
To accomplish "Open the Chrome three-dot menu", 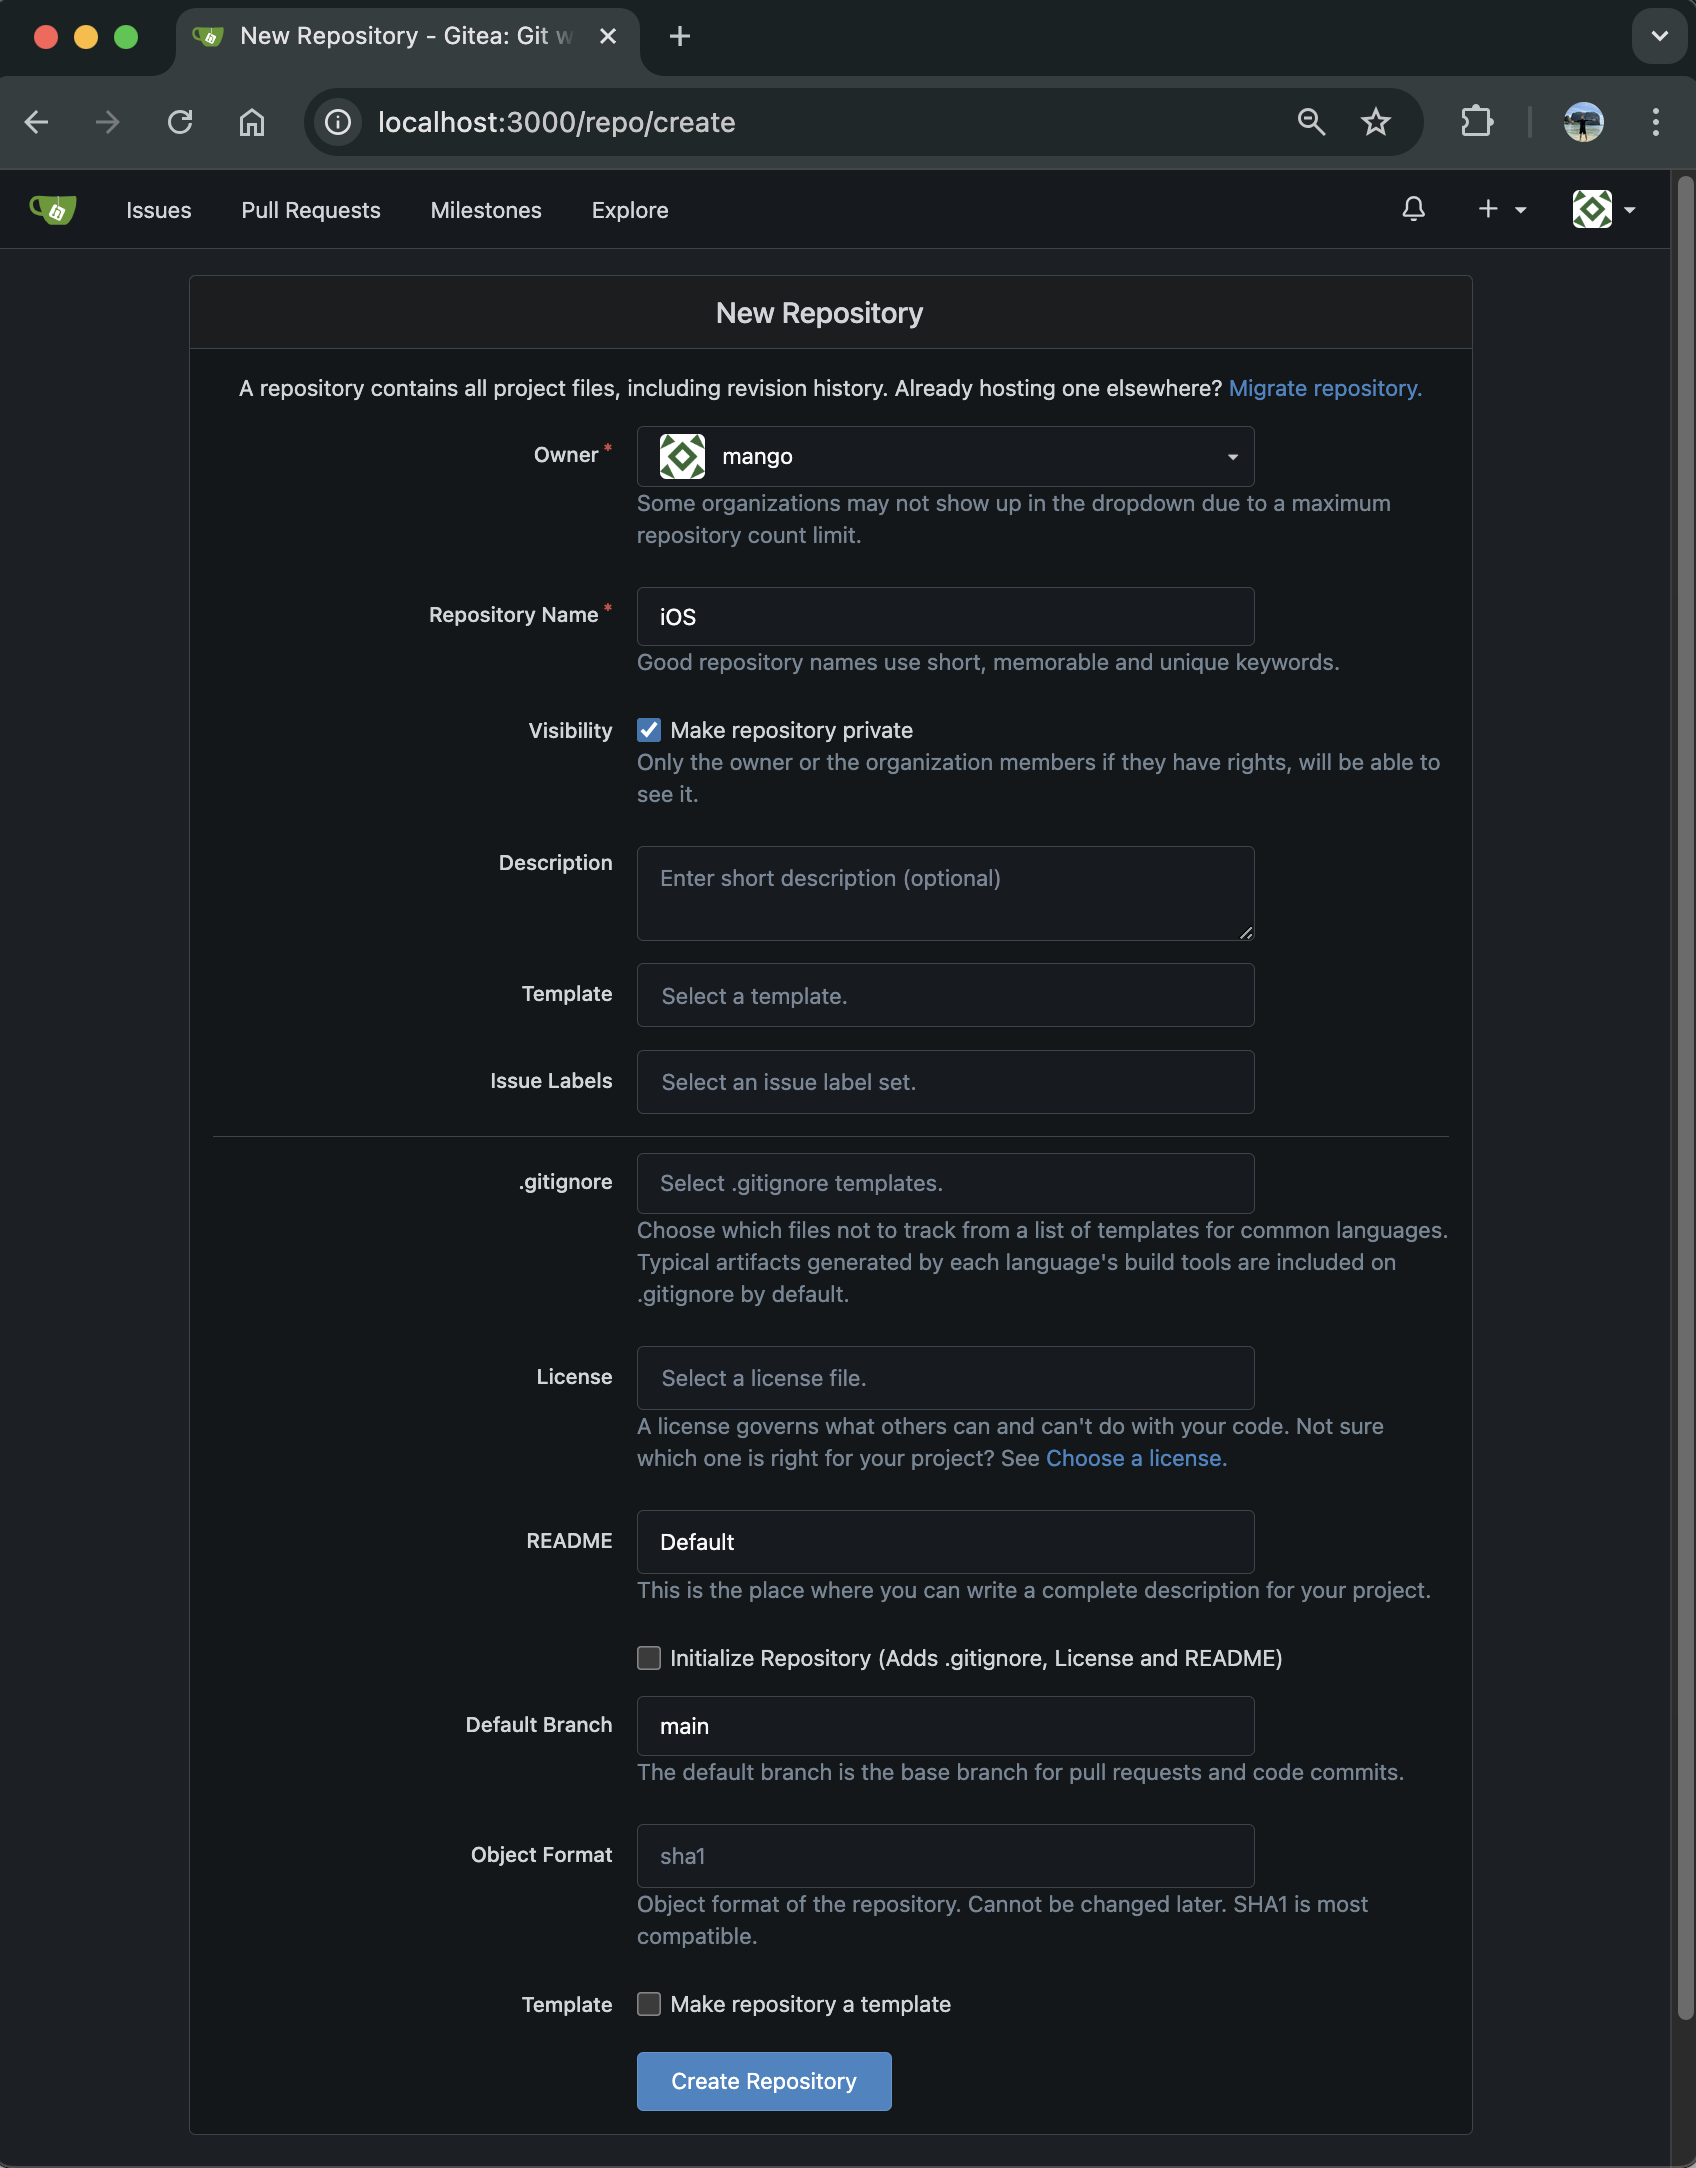I will pyautogui.click(x=1656, y=122).
